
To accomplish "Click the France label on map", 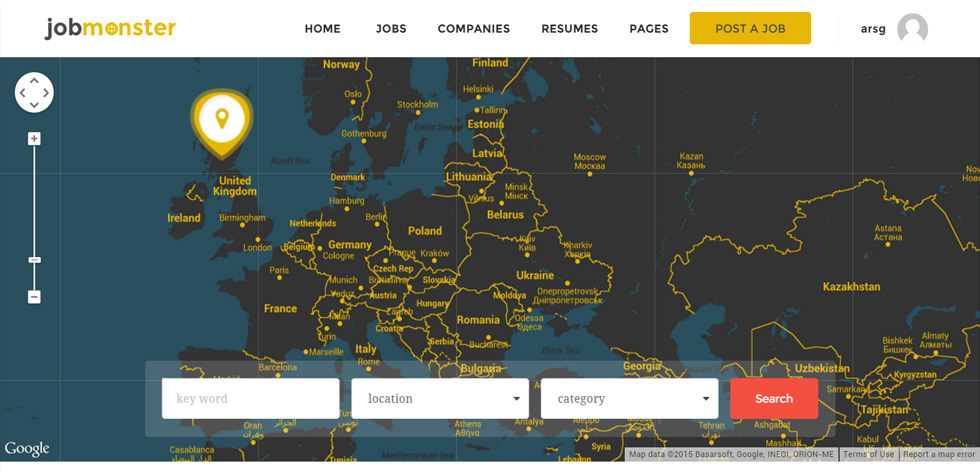I will (280, 309).
